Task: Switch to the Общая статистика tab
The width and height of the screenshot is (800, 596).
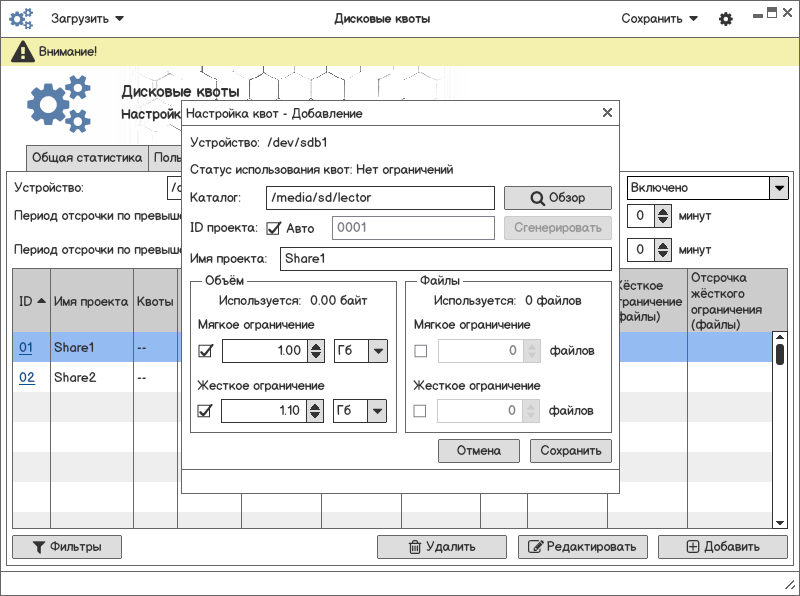Action: point(87,158)
